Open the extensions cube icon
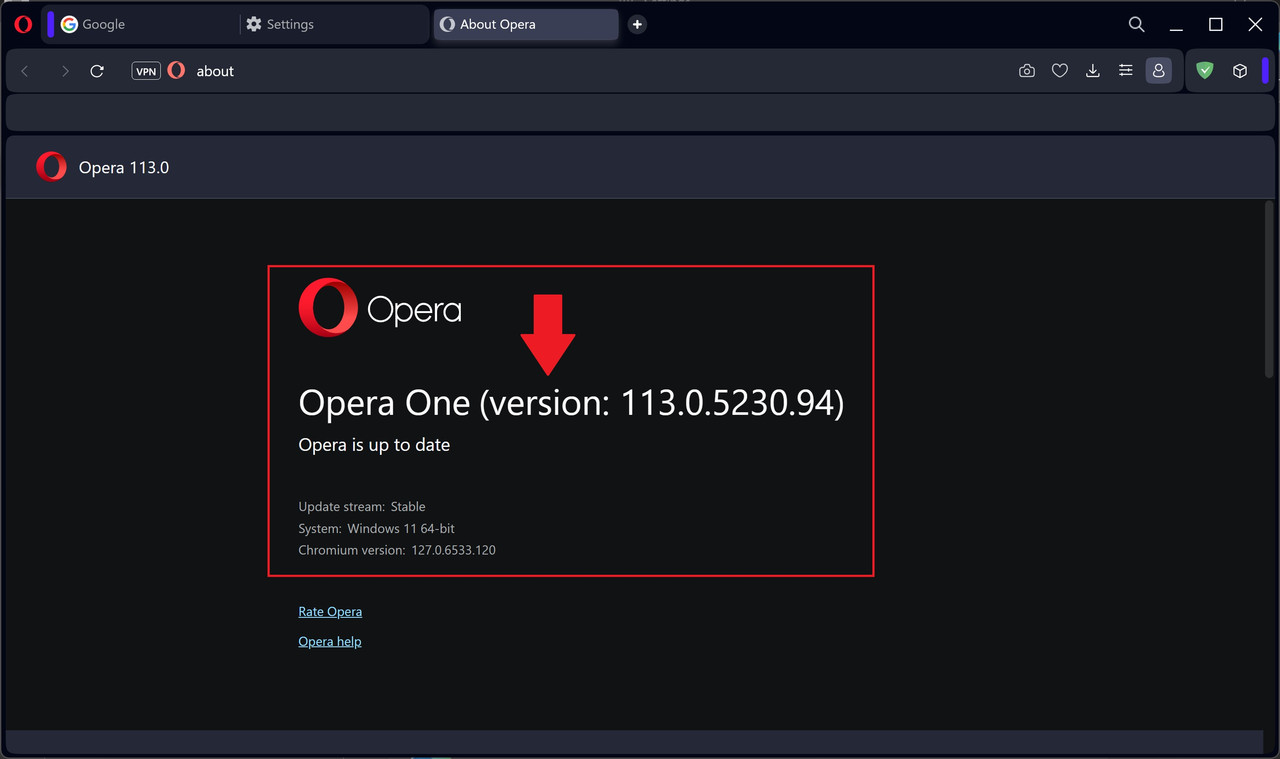 click(1240, 71)
